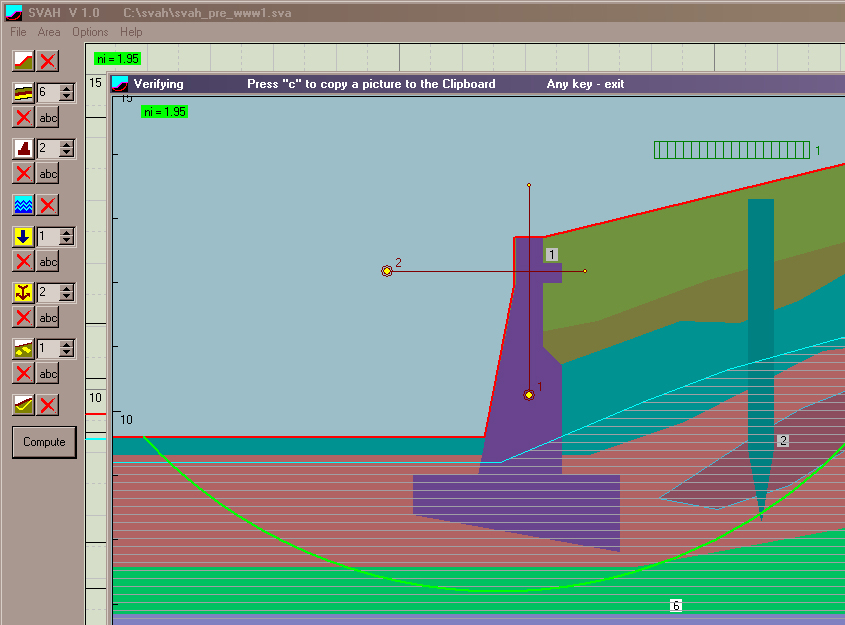The width and height of the screenshot is (845, 625).
Task: Click the red X below the load arrow icon
Action: coord(23,261)
